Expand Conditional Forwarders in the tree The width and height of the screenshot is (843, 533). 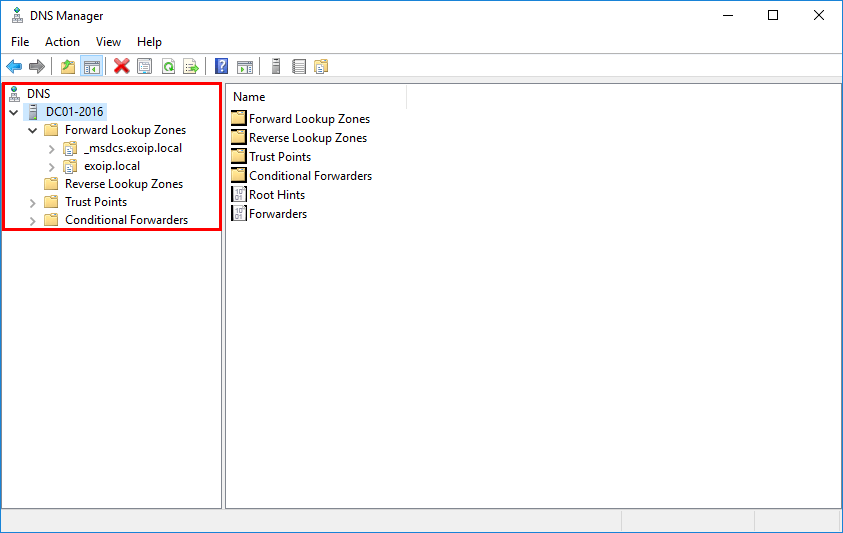coord(33,221)
